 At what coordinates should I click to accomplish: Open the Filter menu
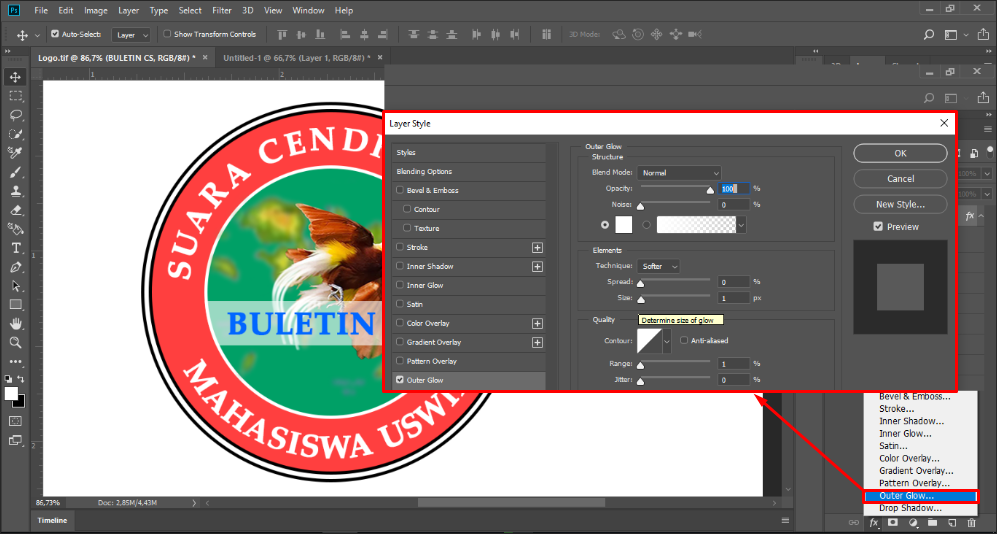[222, 11]
